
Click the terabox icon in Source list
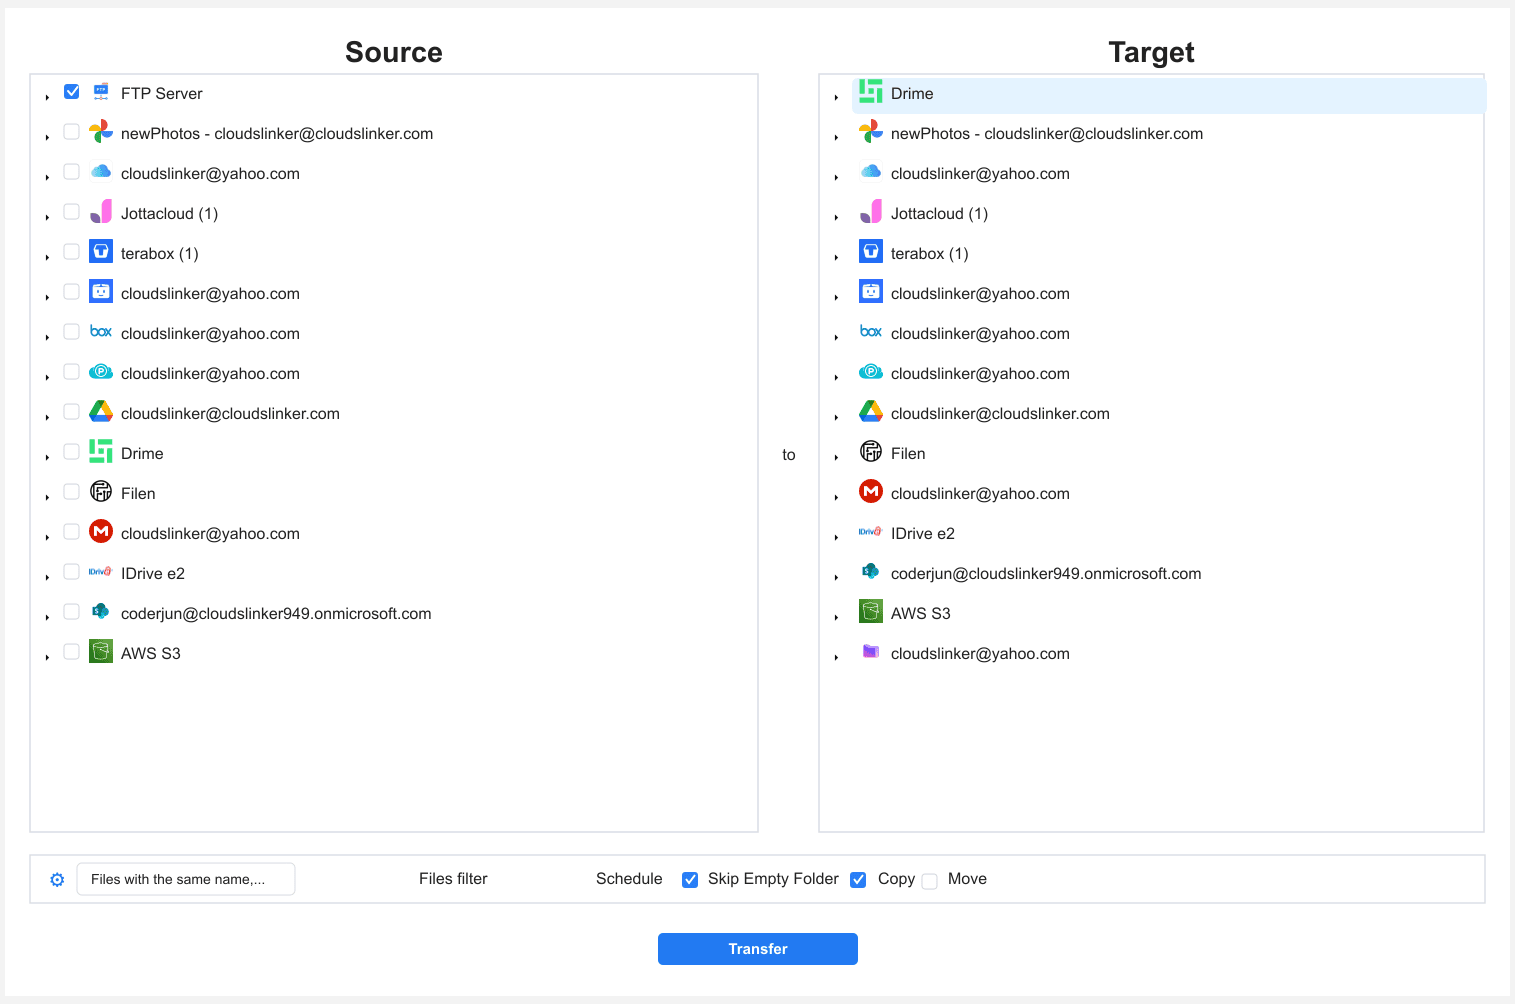pos(101,252)
